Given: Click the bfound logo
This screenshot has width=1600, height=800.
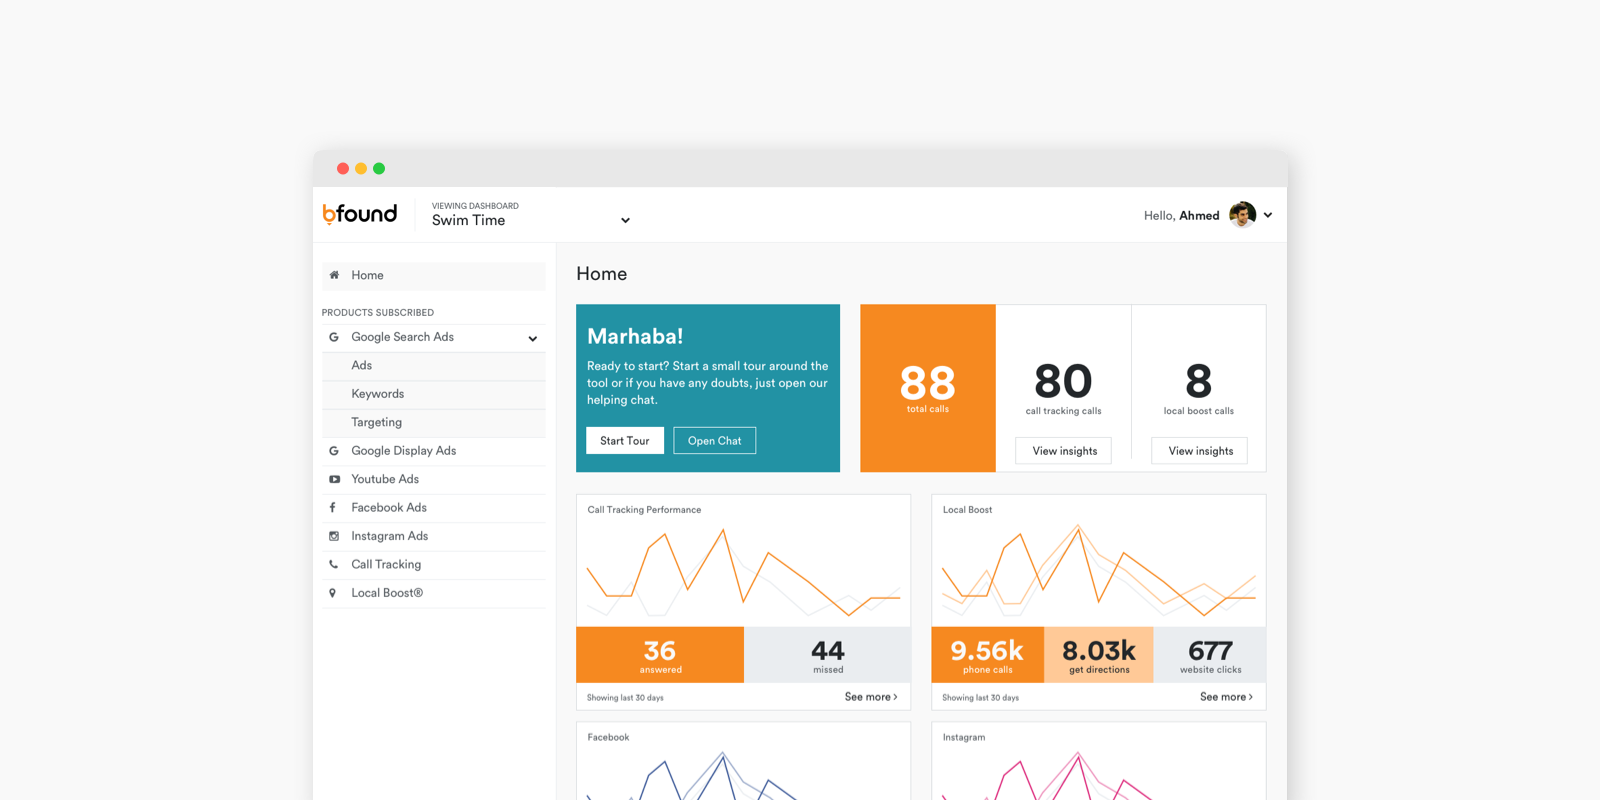Looking at the screenshot, I should [360, 214].
